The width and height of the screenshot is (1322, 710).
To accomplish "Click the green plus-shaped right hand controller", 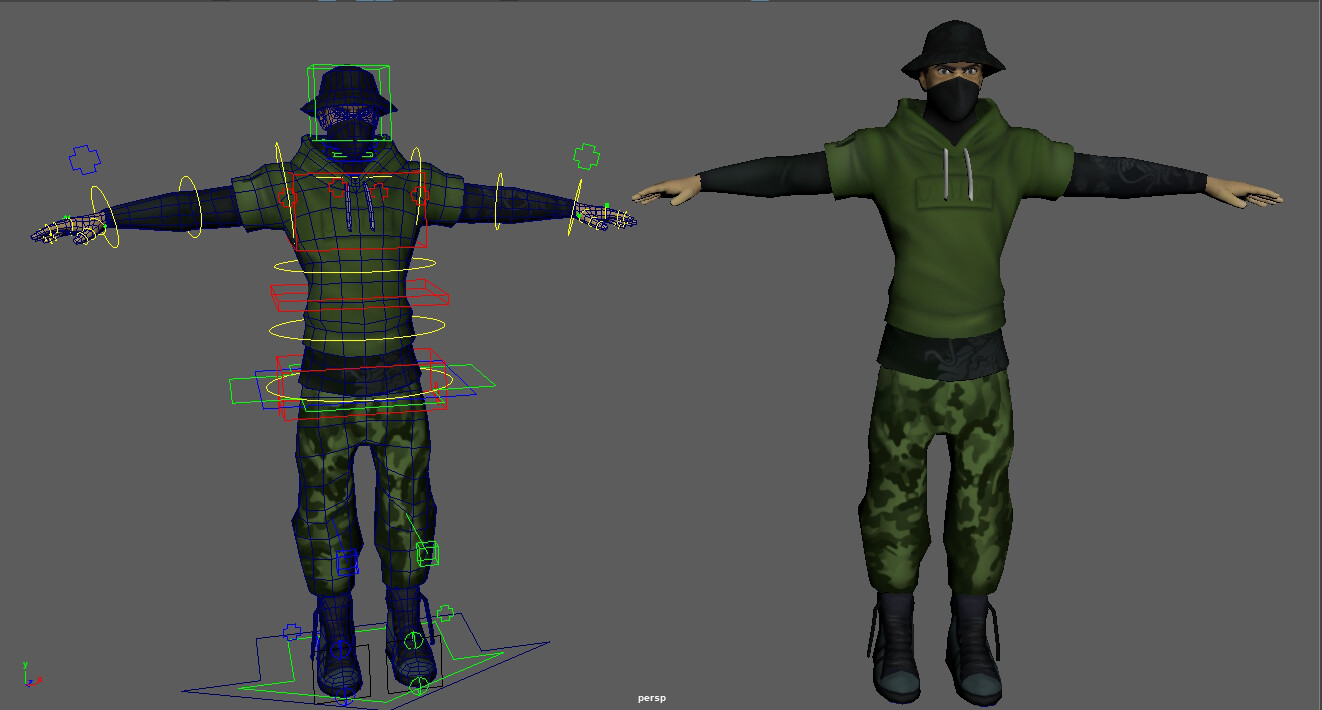I will [x=585, y=156].
